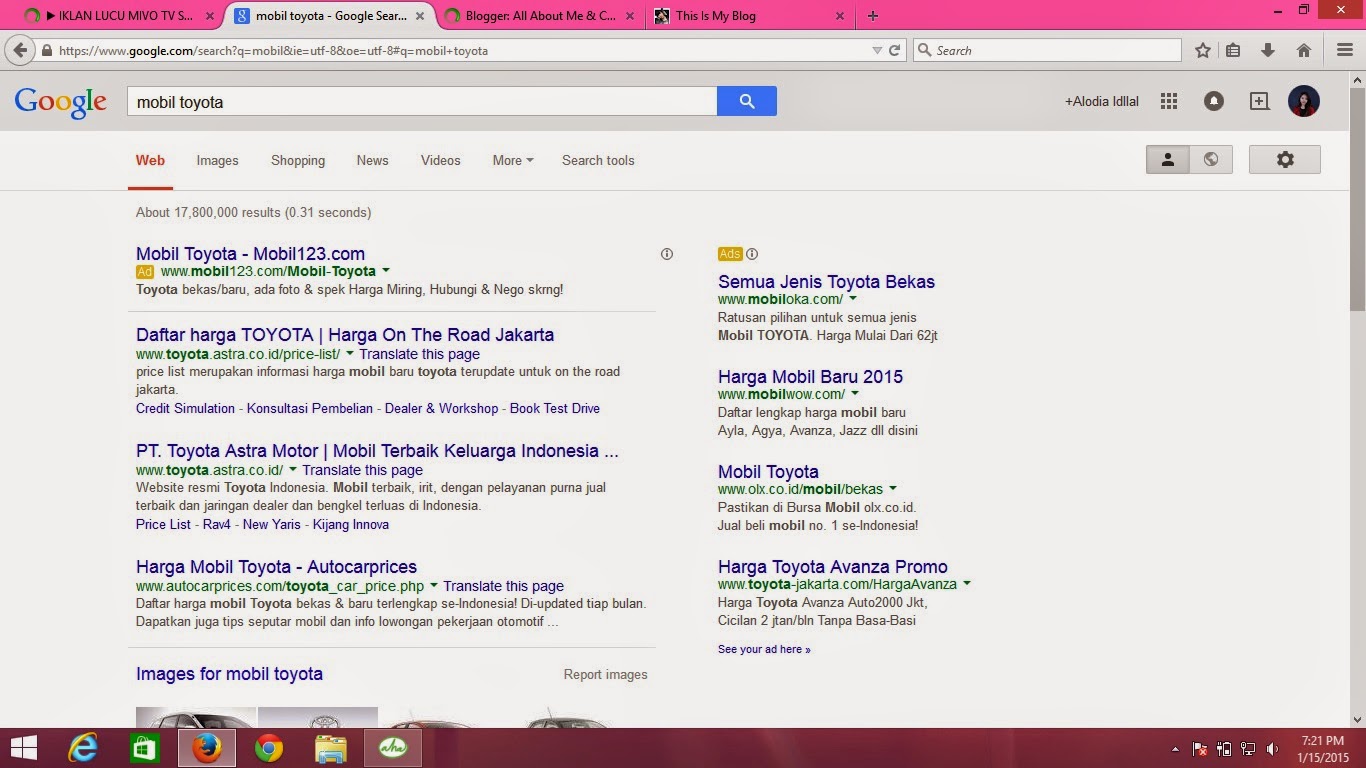This screenshot has height=768, width=1366.
Task: Expand arrow beside www.mobilwow.com/
Action: (x=855, y=393)
